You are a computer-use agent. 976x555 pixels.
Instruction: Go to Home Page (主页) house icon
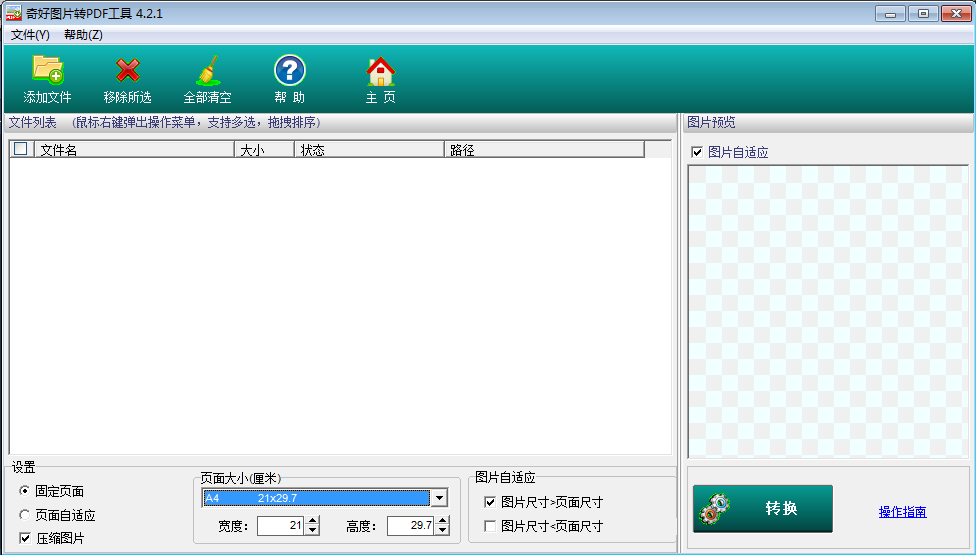[x=380, y=70]
